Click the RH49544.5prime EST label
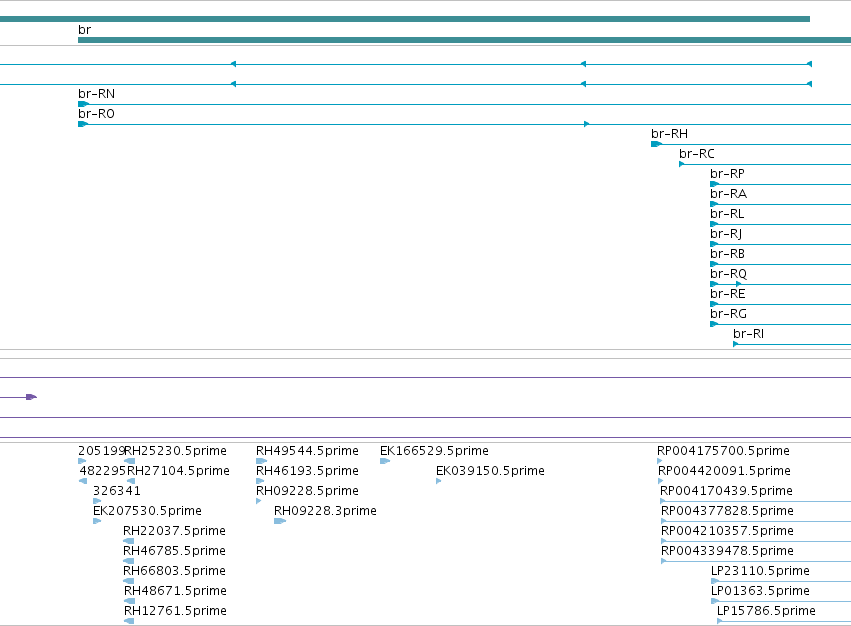Image resolution: width=851 pixels, height=626 pixels. point(307,451)
